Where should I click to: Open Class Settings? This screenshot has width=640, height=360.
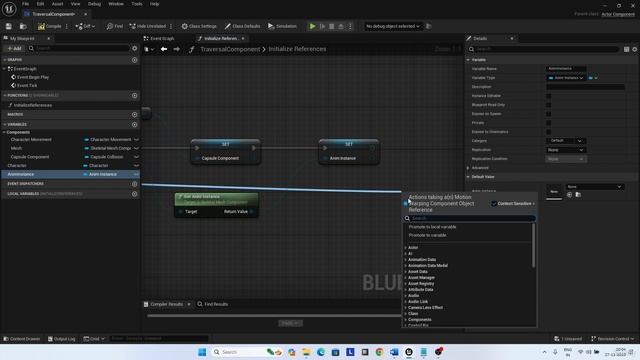199,26
